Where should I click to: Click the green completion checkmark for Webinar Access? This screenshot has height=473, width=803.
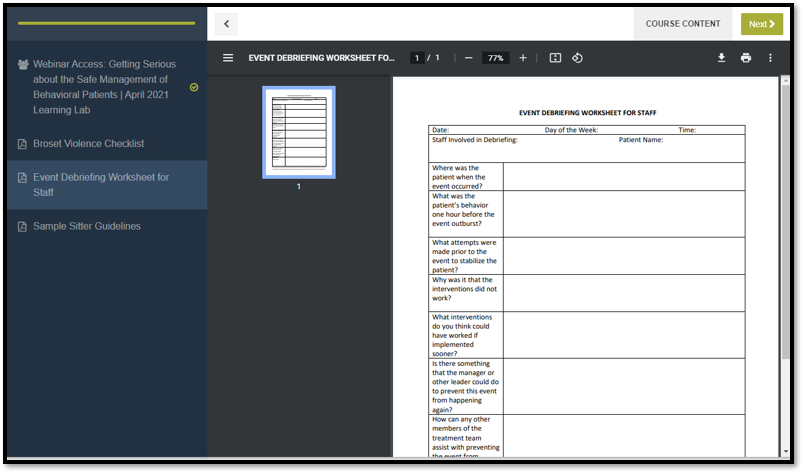[x=194, y=87]
